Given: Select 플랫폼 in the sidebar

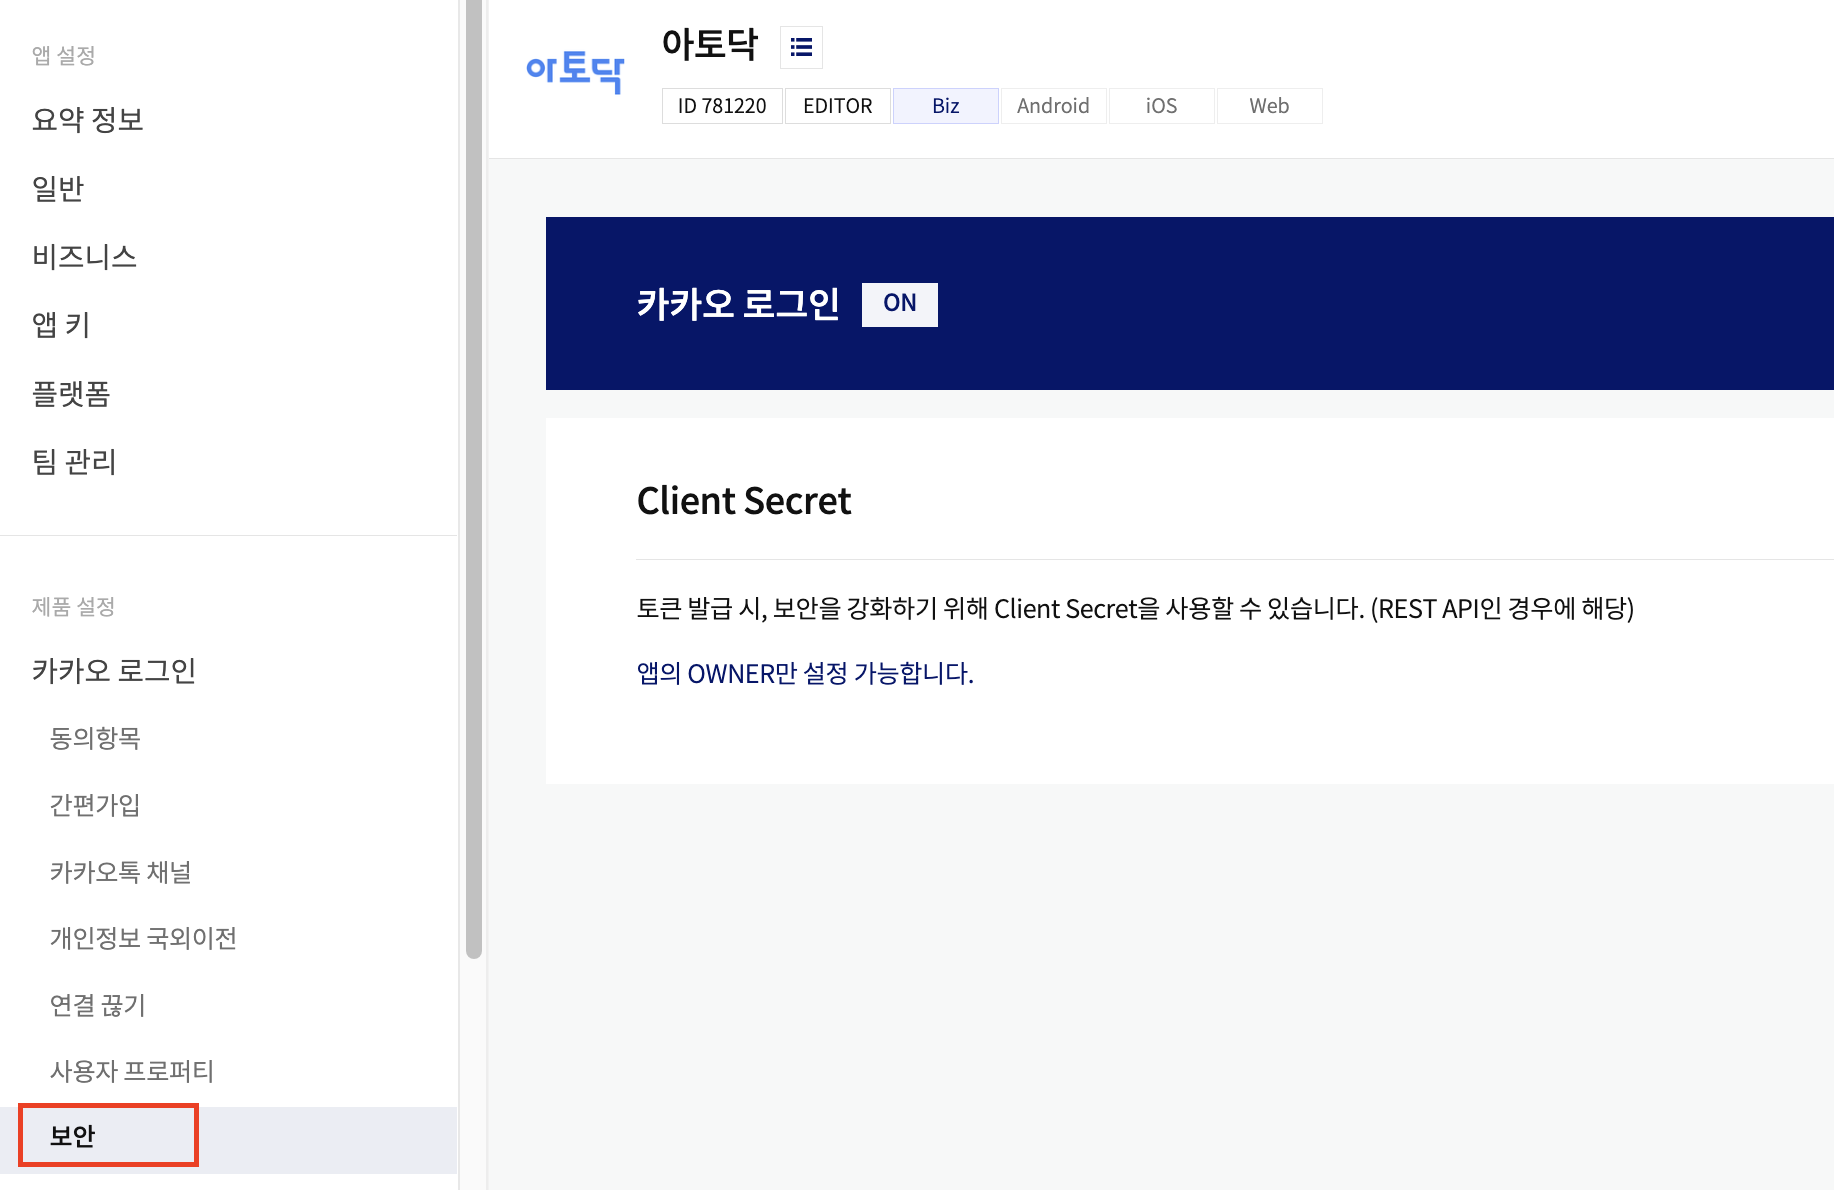Looking at the screenshot, I should point(71,394).
